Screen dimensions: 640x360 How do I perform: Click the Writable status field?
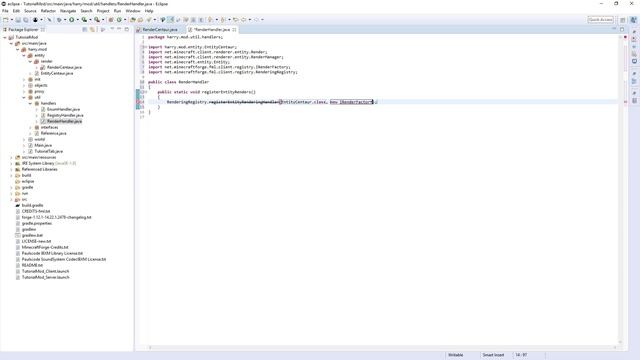click(456, 355)
